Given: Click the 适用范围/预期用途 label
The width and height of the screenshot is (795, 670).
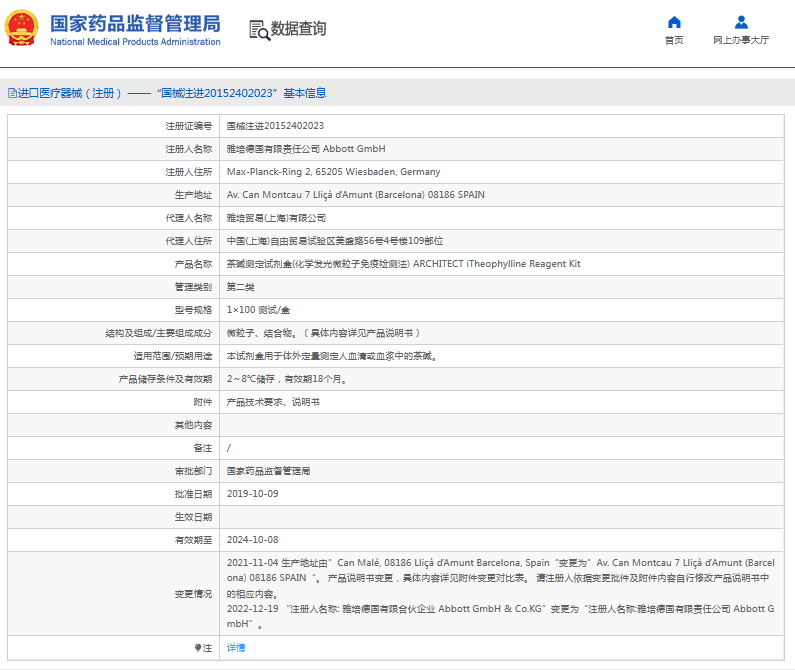Looking at the screenshot, I should (173, 356).
